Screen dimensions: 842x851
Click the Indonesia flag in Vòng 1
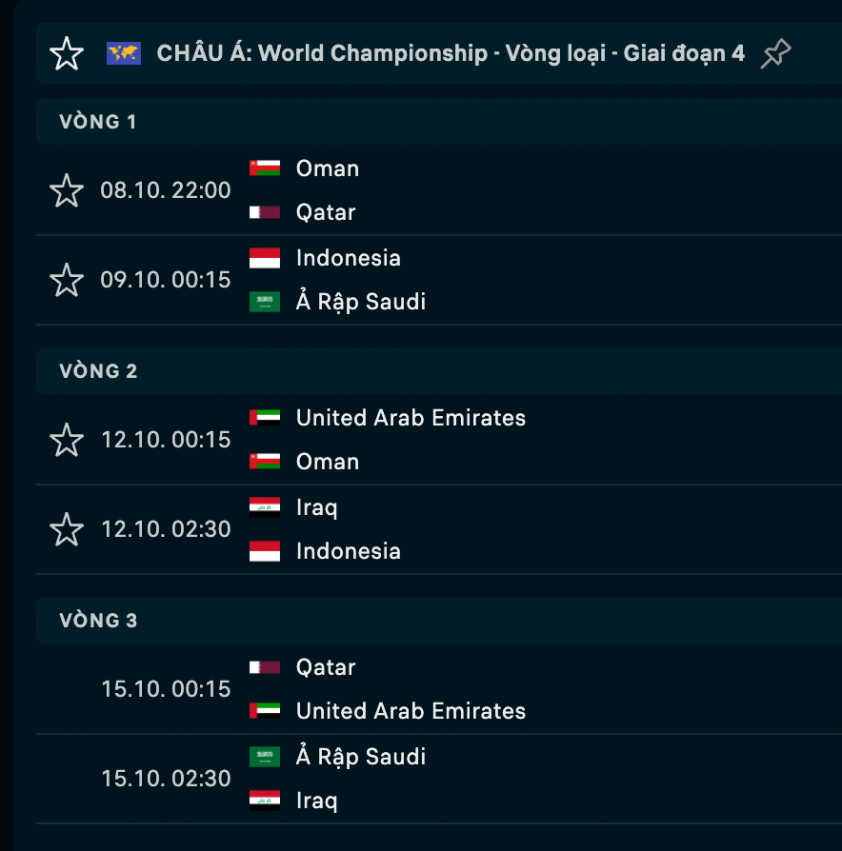(265, 258)
